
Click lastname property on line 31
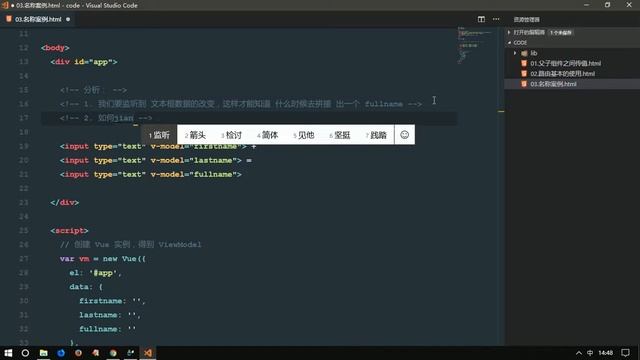[x=109, y=315]
